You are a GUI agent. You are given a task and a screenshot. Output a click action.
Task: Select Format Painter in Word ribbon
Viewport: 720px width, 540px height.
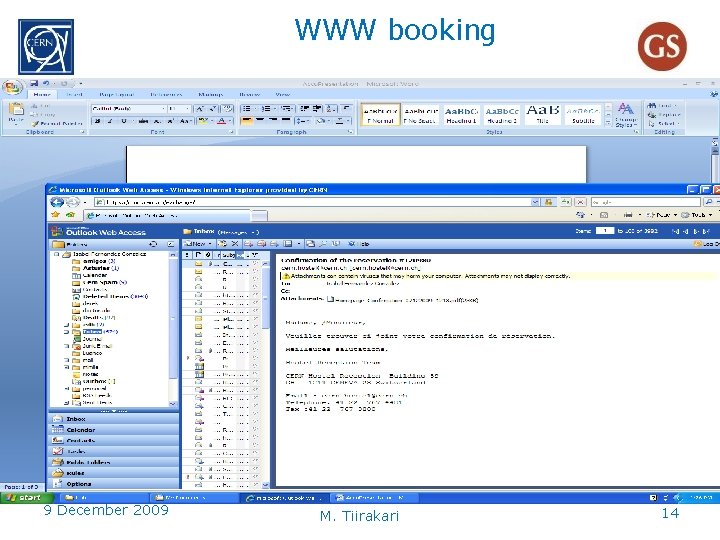[57, 124]
